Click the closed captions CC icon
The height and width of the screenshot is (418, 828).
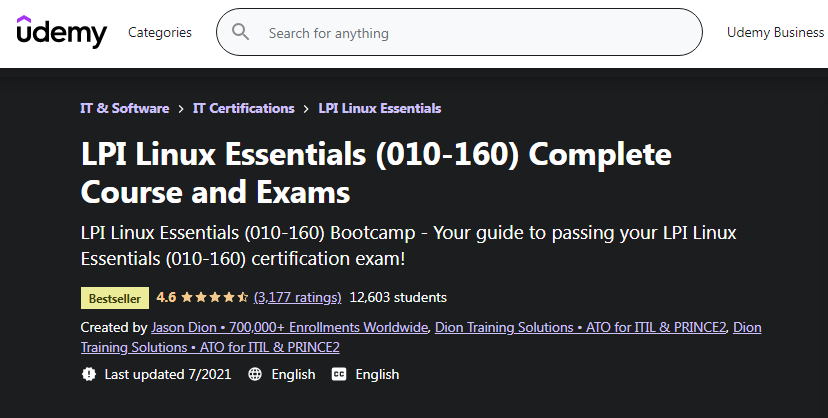click(x=338, y=374)
